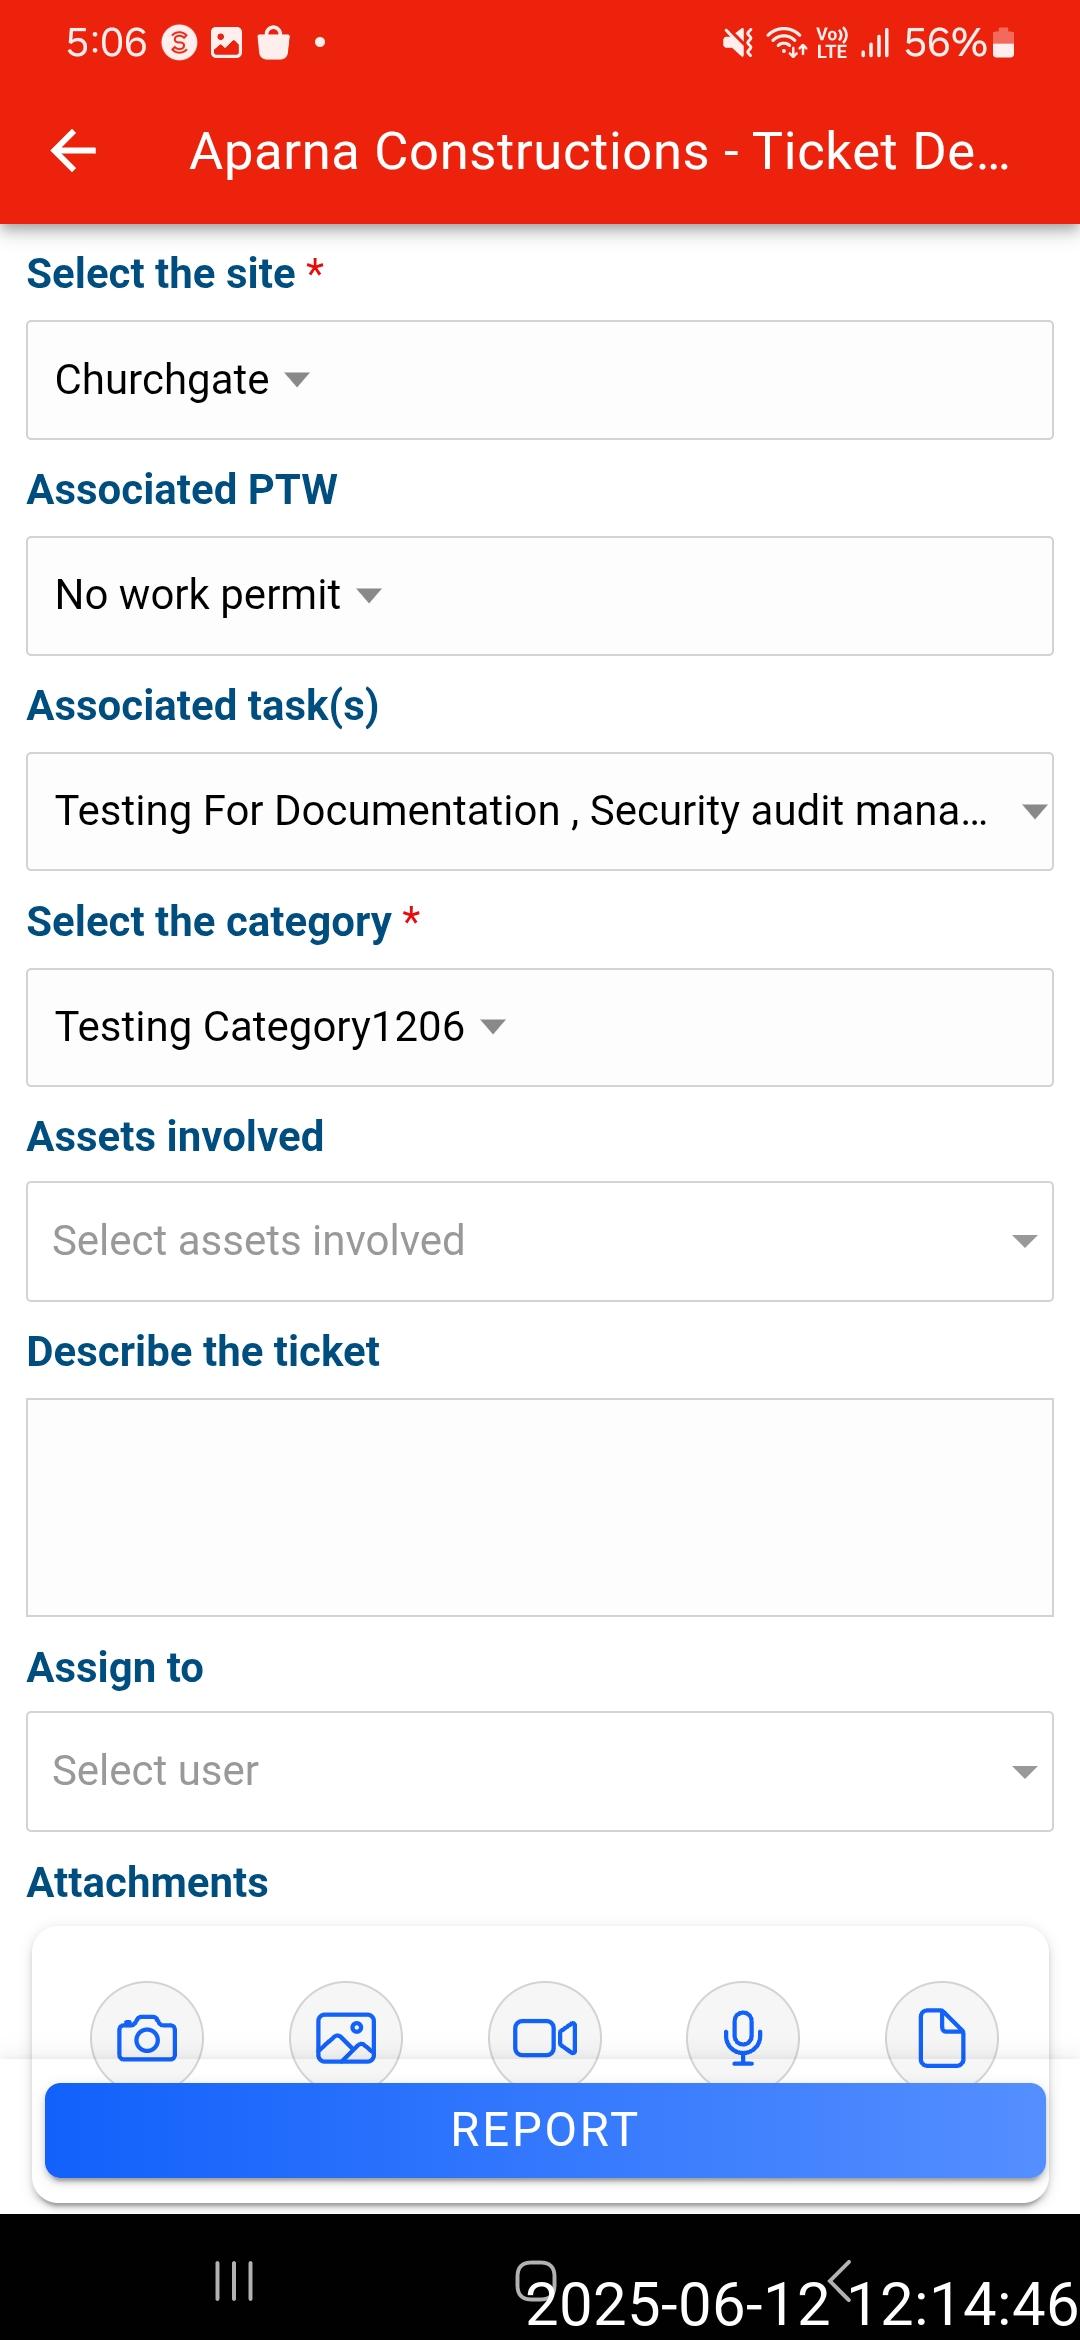Image resolution: width=1080 pixels, height=2340 pixels.
Task: Expand No work permit dropdown
Action: (x=218, y=596)
